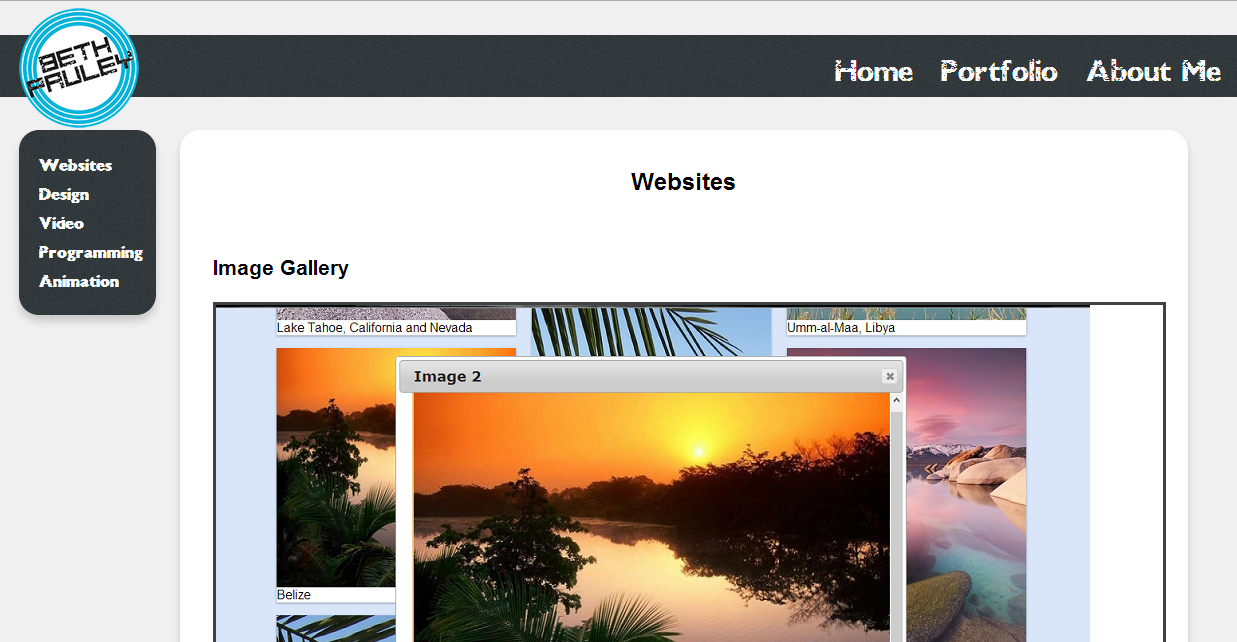Select Websites in the sidebar
1237x642 pixels.
(x=75, y=165)
